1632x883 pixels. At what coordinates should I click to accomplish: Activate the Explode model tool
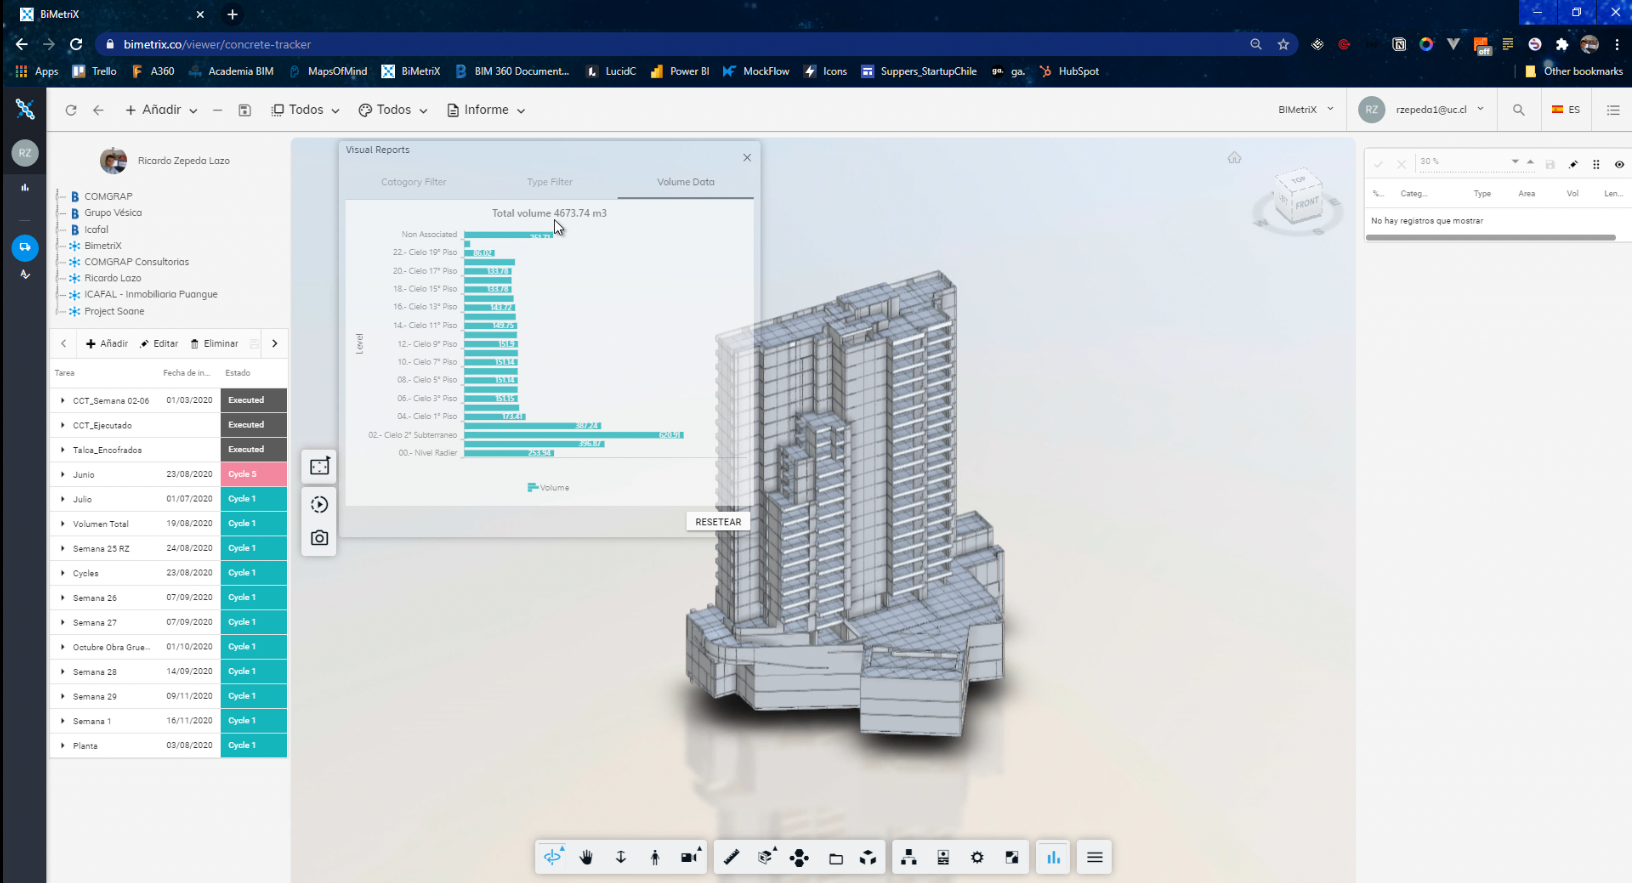pyautogui.click(x=868, y=857)
